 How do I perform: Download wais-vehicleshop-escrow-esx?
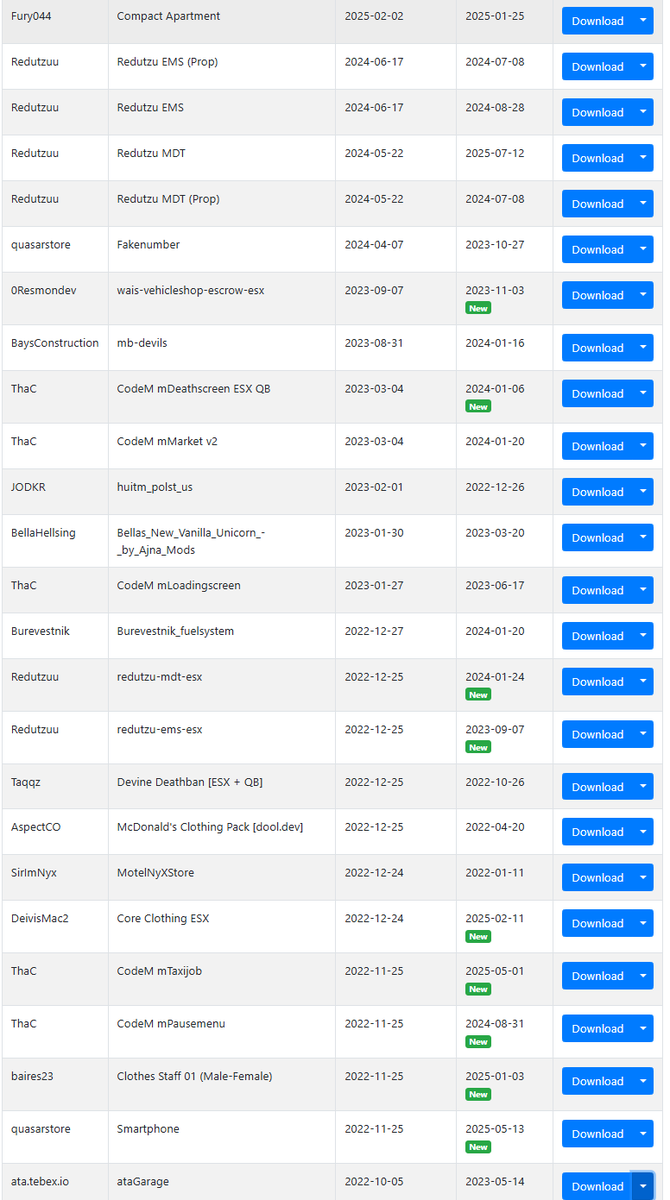[x=597, y=295]
